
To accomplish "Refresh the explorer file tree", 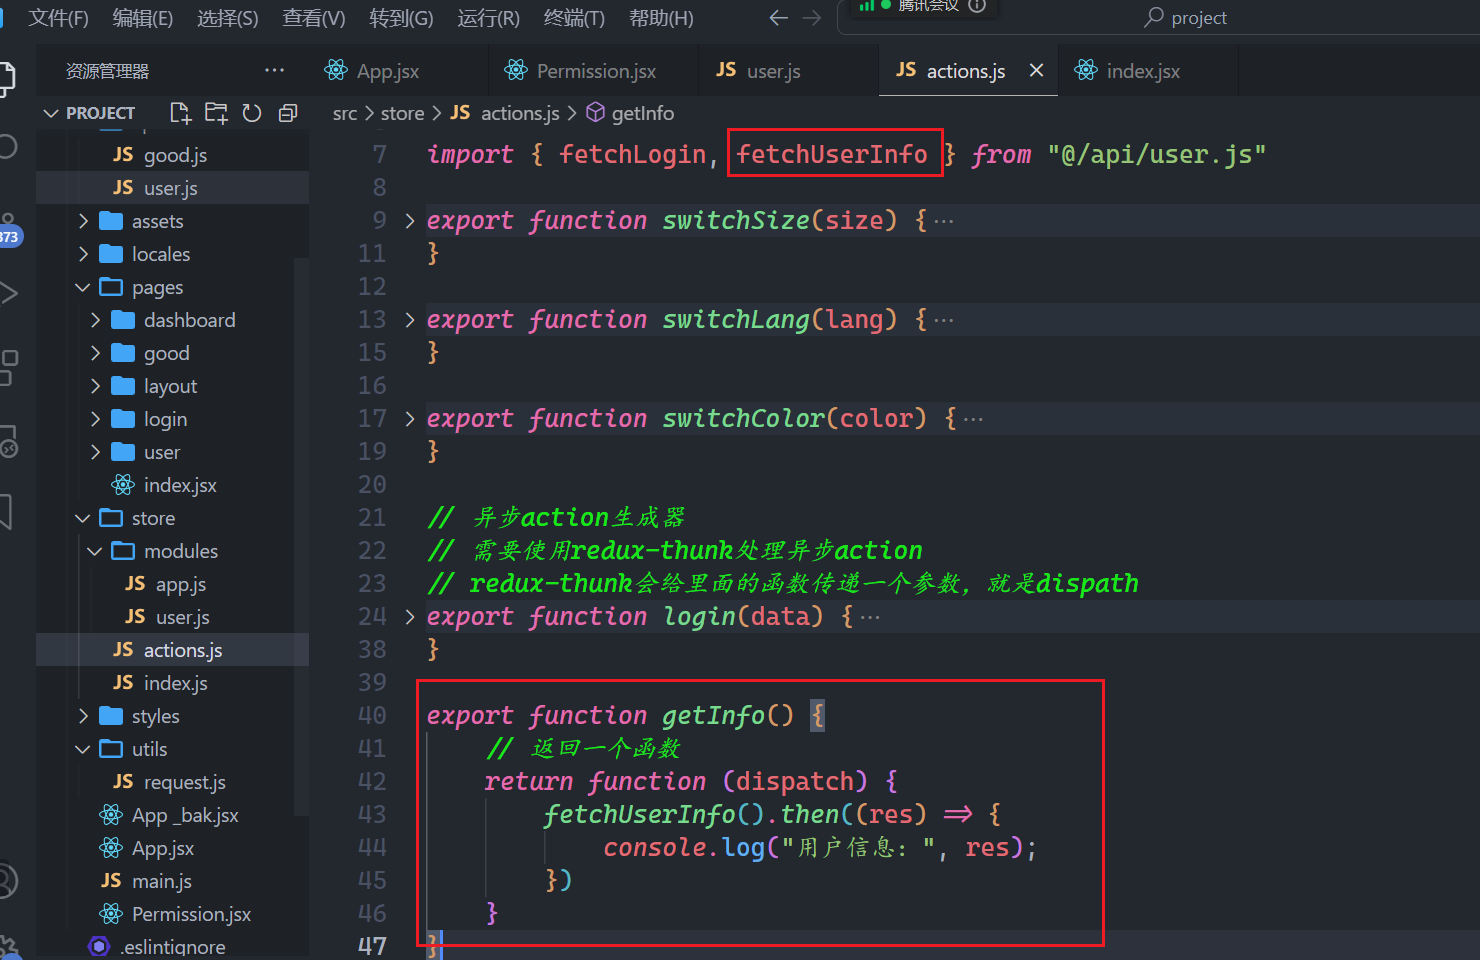I will tap(252, 113).
